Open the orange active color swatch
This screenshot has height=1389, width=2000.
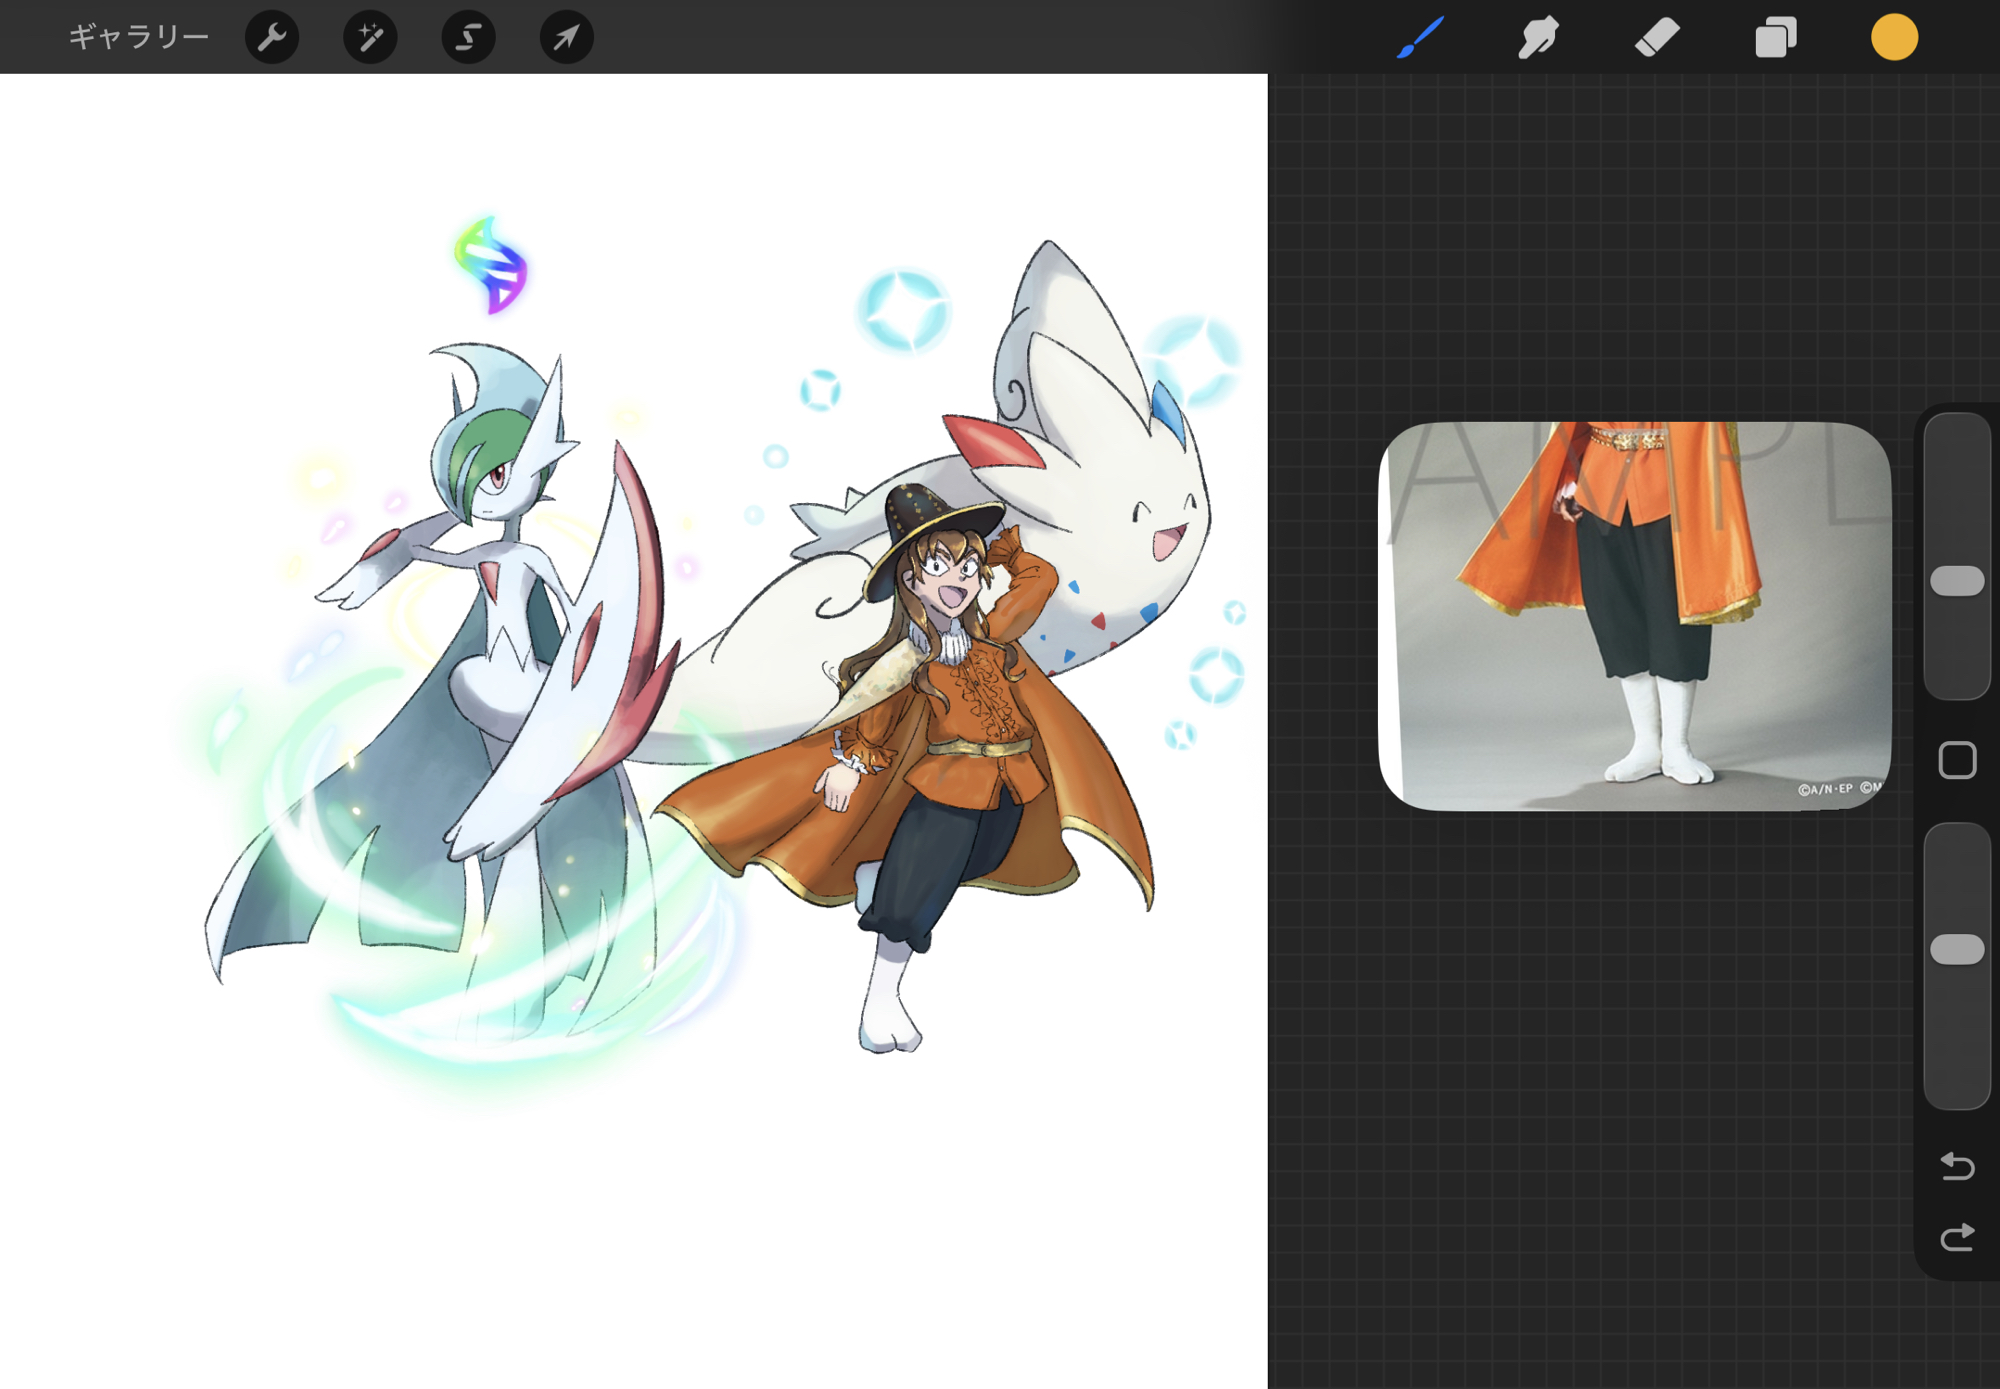coord(1894,37)
